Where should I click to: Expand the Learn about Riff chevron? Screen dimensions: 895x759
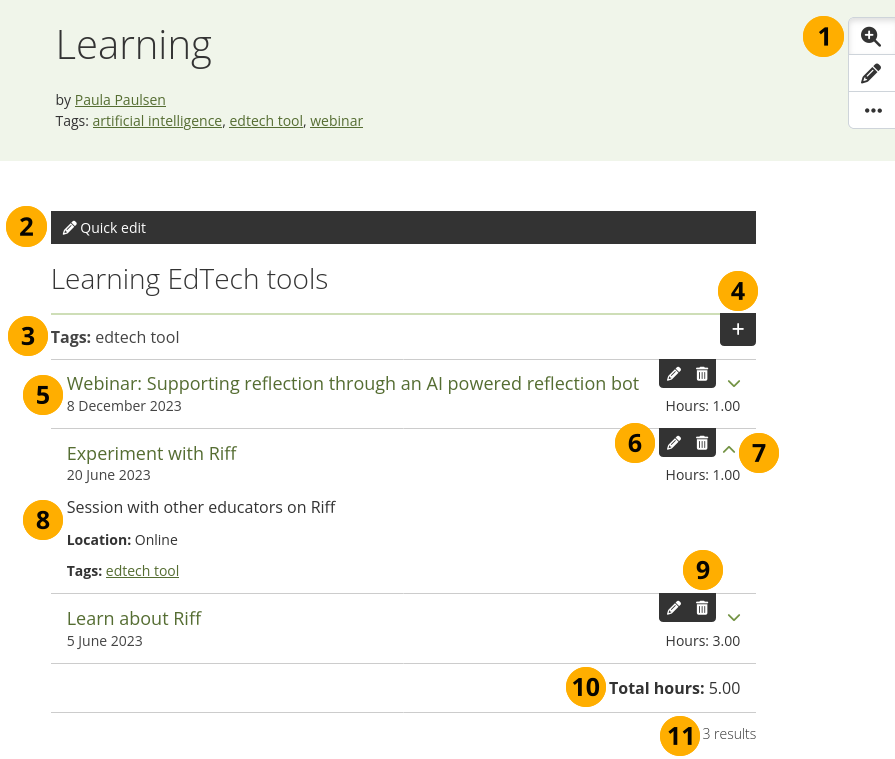coord(734,617)
